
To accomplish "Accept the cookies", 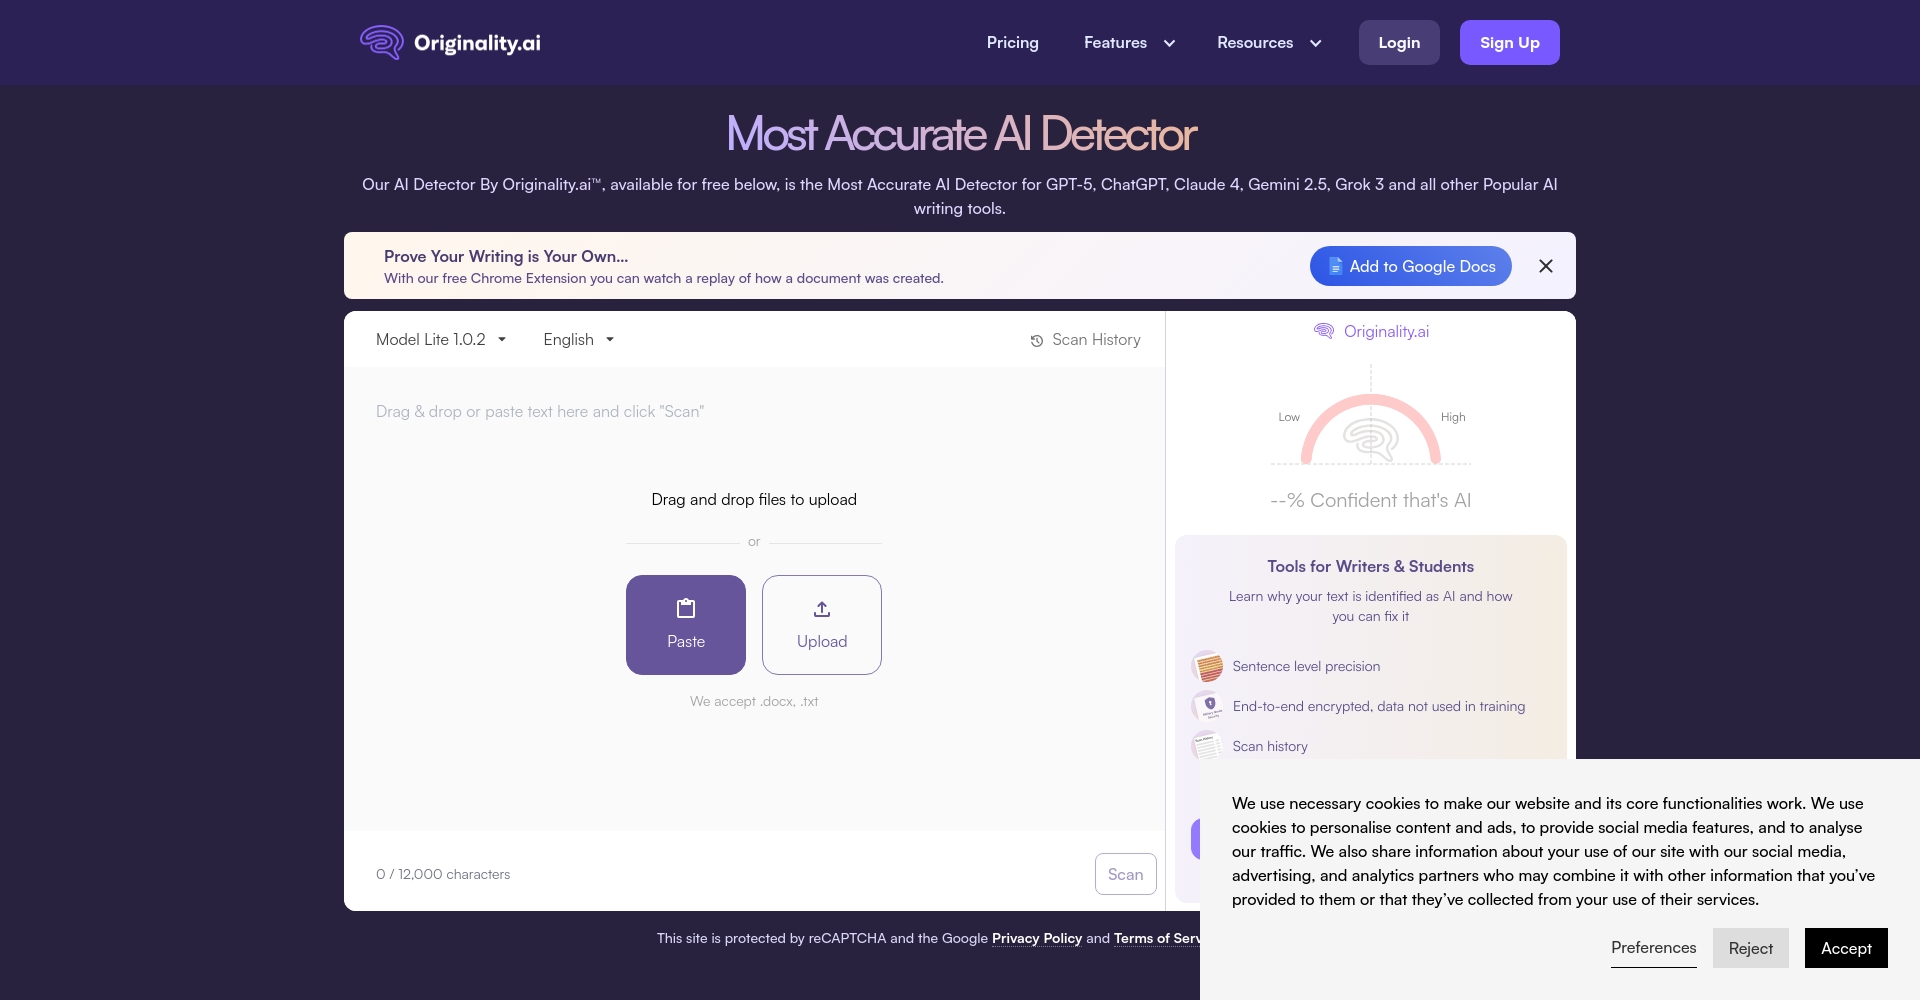I will [x=1845, y=948].
